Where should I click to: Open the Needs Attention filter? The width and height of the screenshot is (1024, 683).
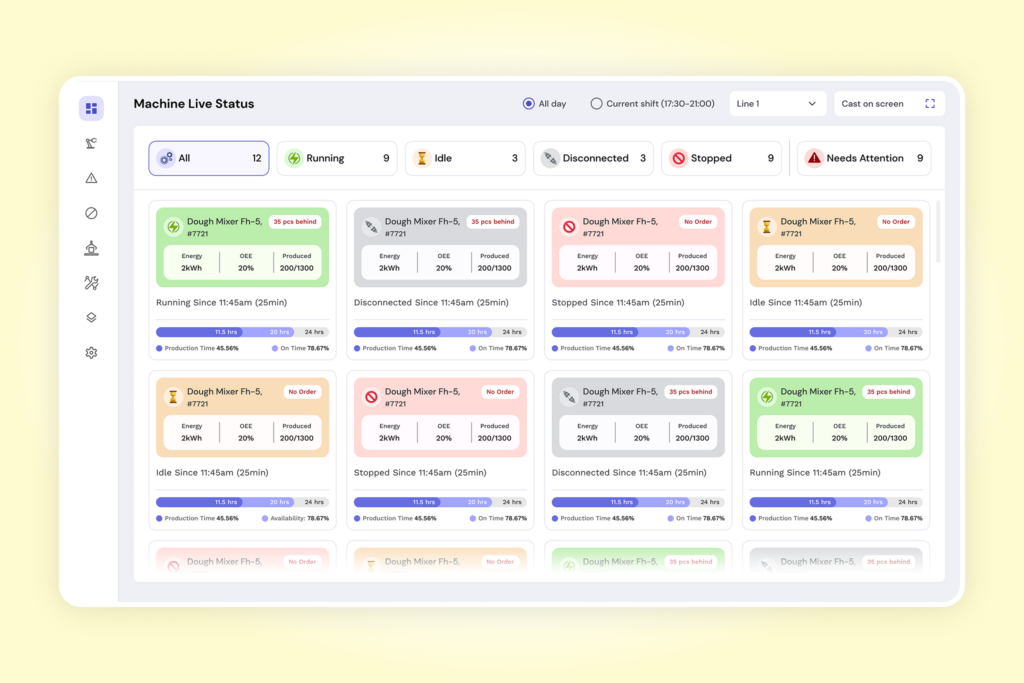coord(864,158)
